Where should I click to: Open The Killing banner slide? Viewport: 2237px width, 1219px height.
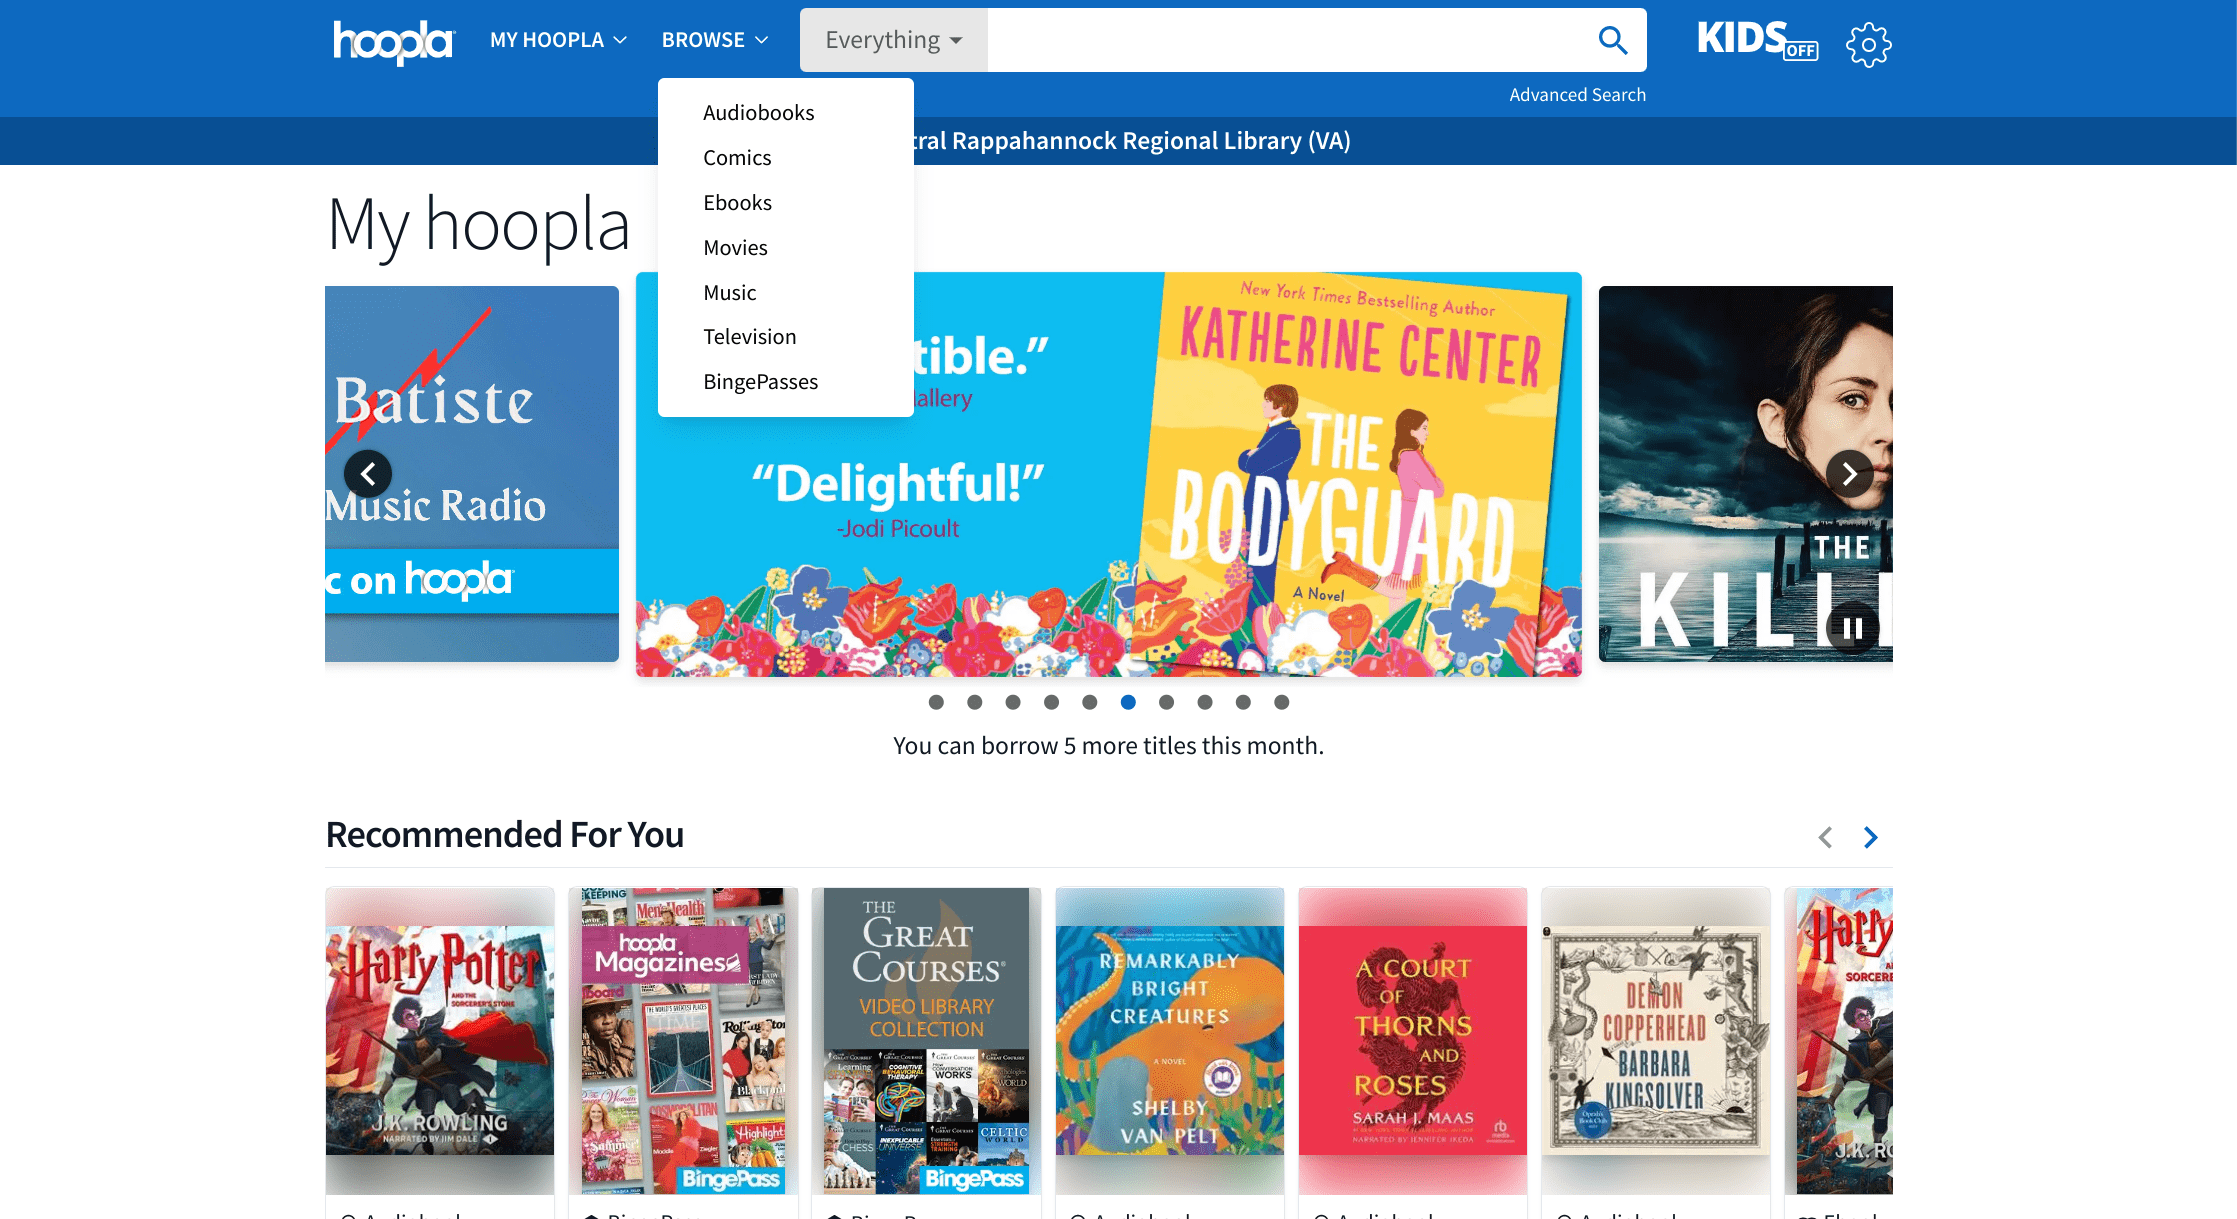tap(1745, 474)
